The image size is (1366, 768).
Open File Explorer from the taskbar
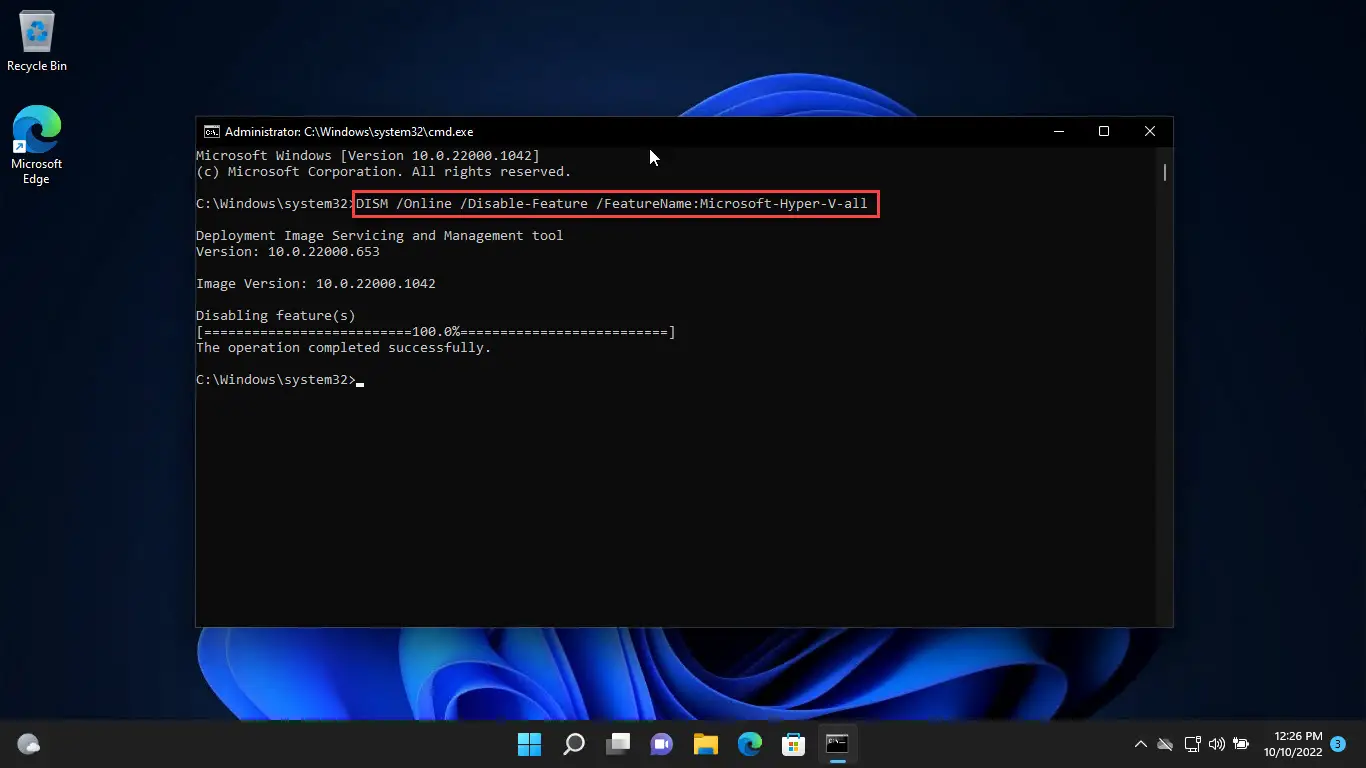(x=706, y=744)
